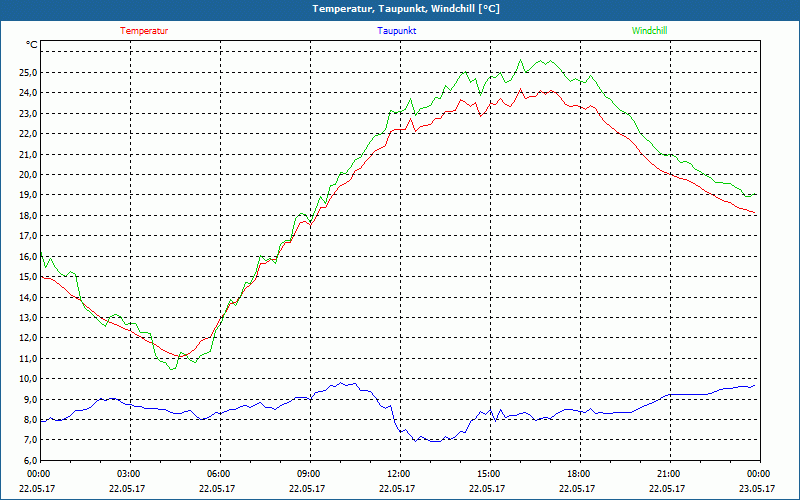Click the 12:00 time axis label

(397, 474)
